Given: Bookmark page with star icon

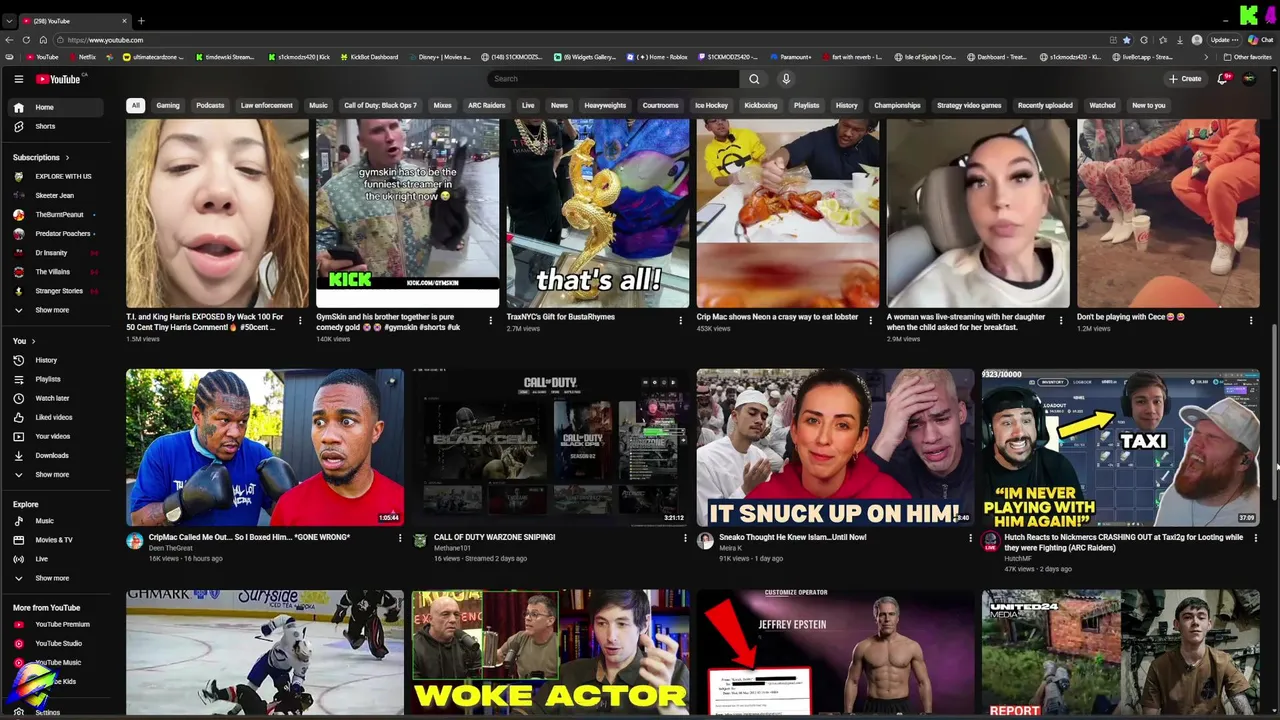Looking at the screenshot, I should click(1127, 40).
